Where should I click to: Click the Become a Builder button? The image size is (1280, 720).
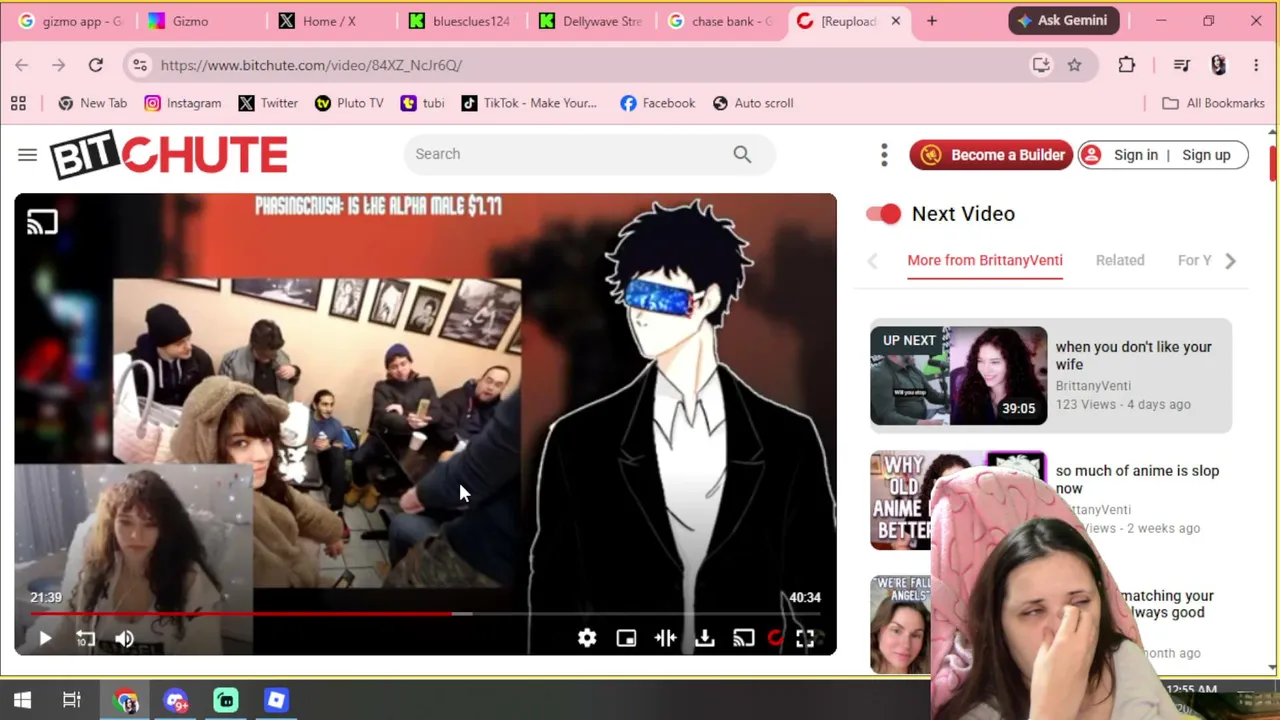pyautogui.click(x=991, y=155)
